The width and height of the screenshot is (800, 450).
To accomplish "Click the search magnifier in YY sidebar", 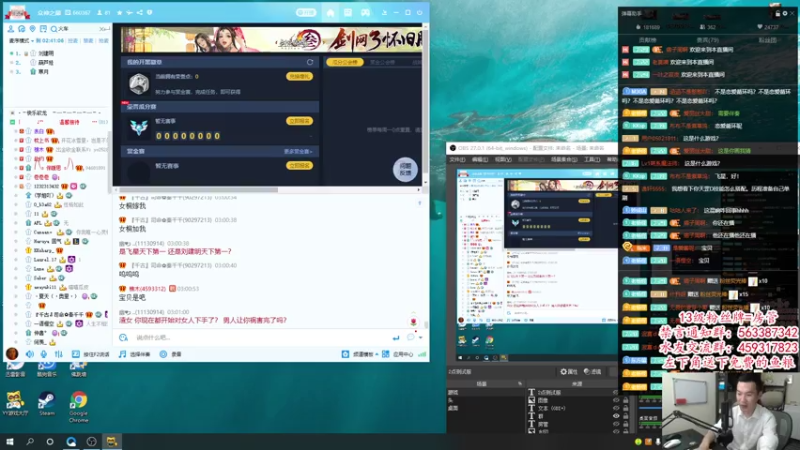I will click(x=54, y=29).
